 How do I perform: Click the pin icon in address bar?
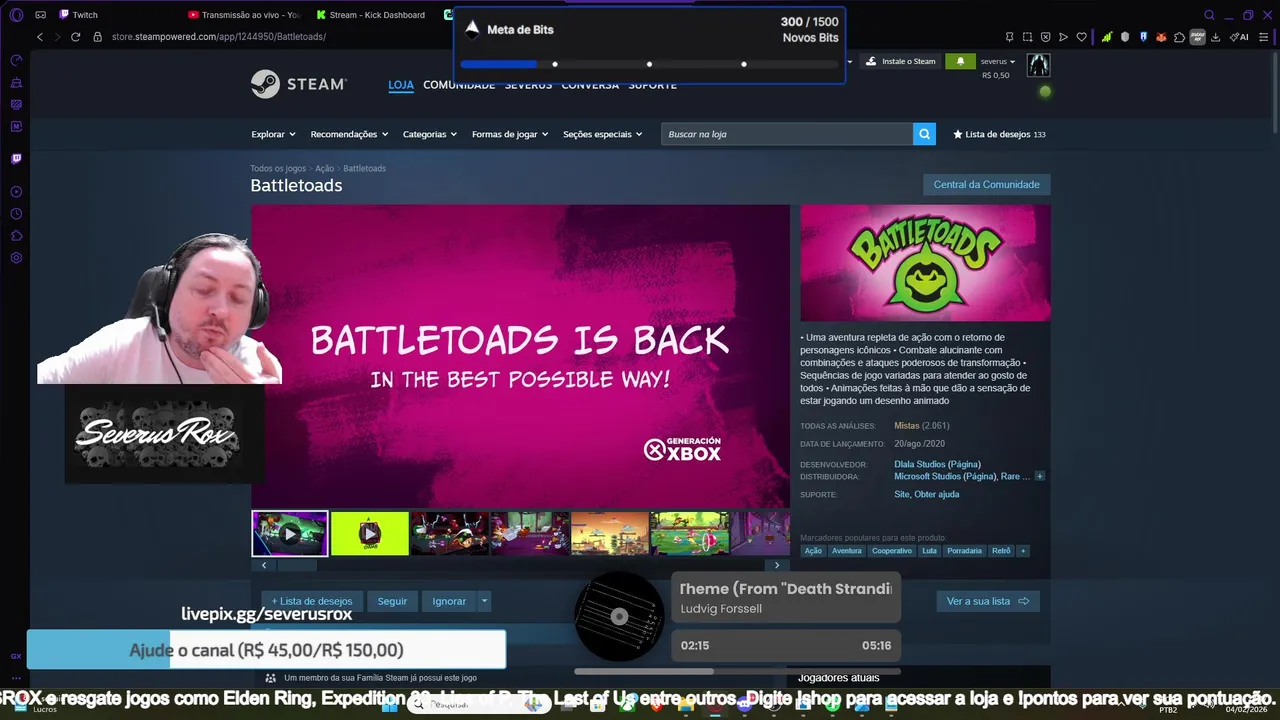pyautogui.click(x=1009, y=37)
